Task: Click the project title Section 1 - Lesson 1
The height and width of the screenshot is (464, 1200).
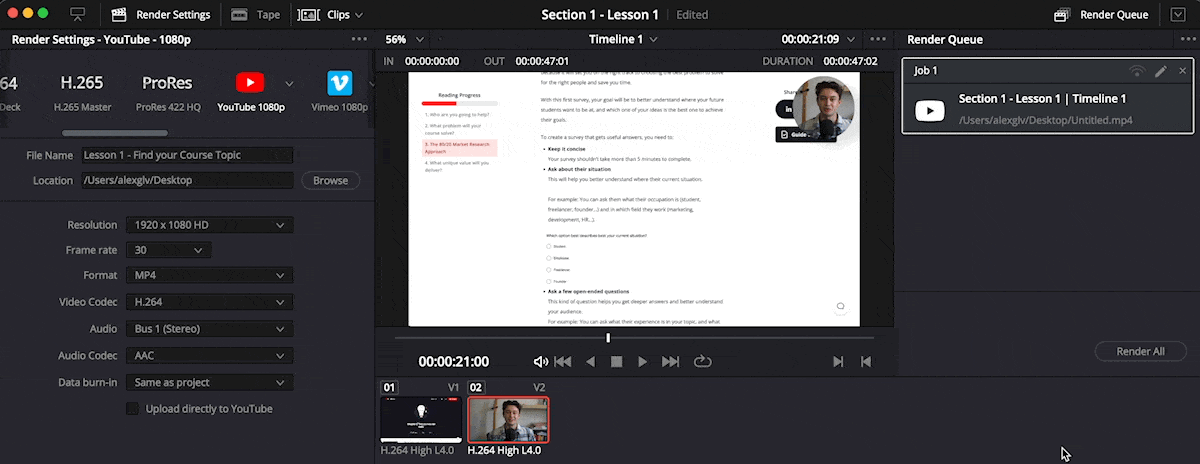Action: tap(600, 15)
